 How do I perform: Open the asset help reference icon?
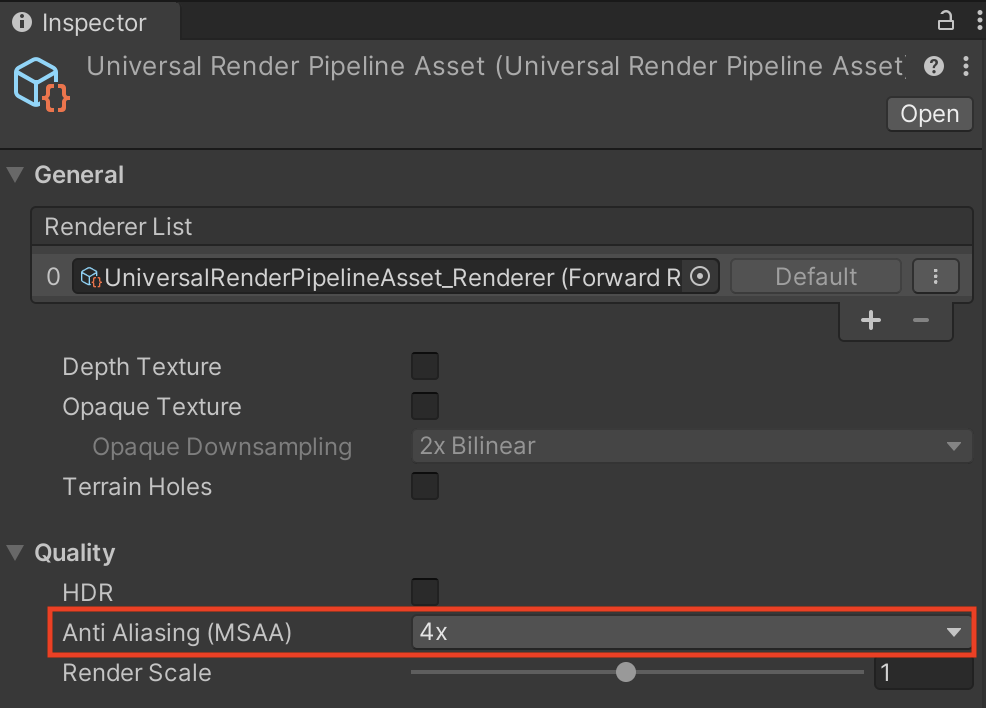click(934, 67)
